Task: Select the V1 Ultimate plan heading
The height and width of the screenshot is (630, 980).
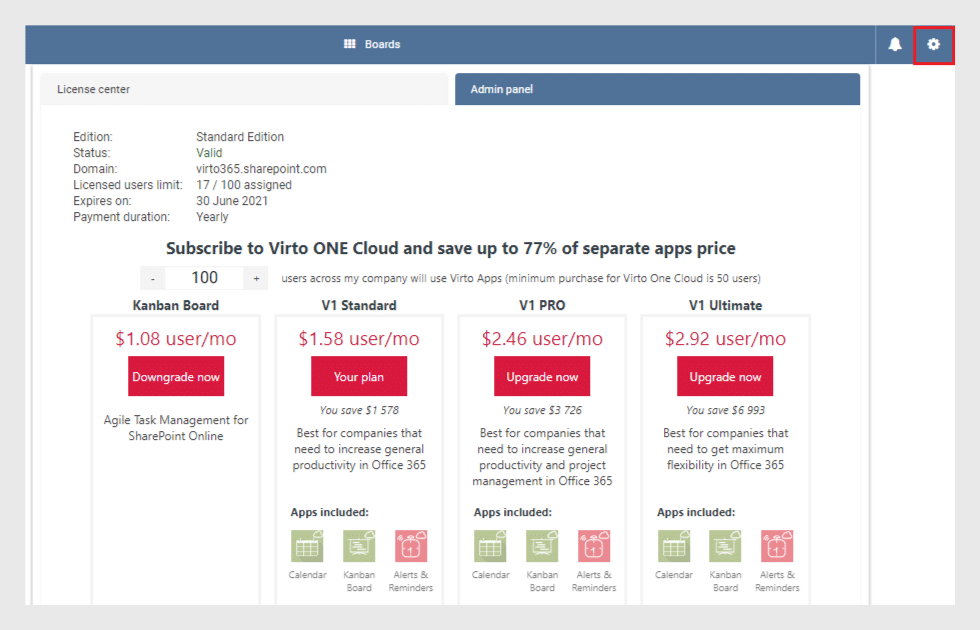Action: (725, 306)
